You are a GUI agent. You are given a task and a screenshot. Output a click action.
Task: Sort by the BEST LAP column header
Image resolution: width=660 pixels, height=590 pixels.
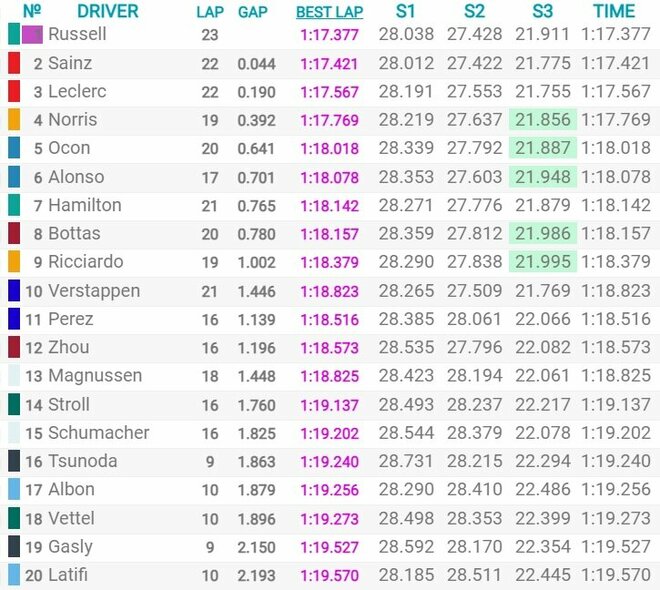328,13
